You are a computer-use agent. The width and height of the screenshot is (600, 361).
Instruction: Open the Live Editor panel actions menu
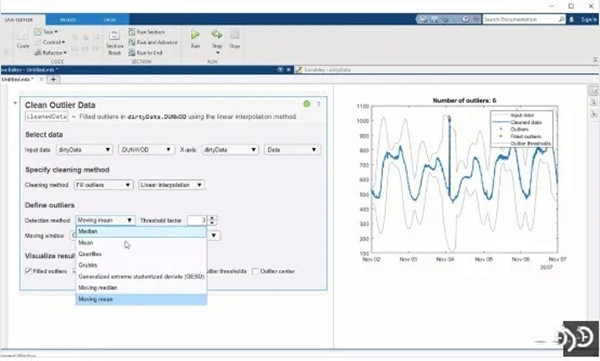(x=280, y=70)
